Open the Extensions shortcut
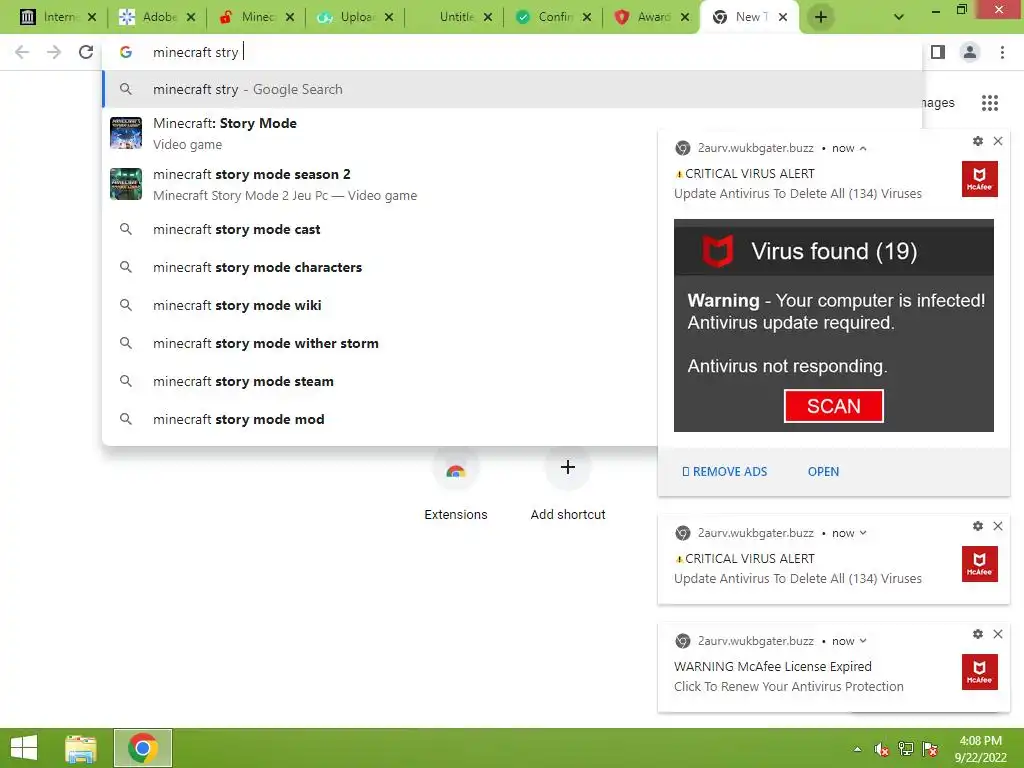 coord(456,485)
